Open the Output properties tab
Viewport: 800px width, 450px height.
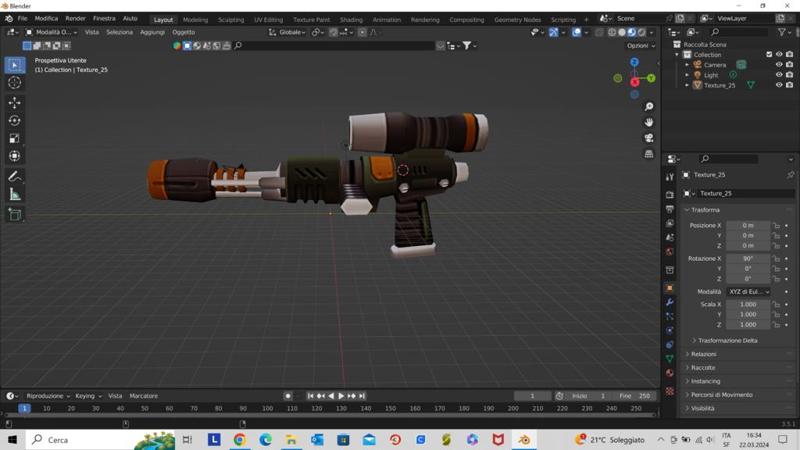point(670,209)
